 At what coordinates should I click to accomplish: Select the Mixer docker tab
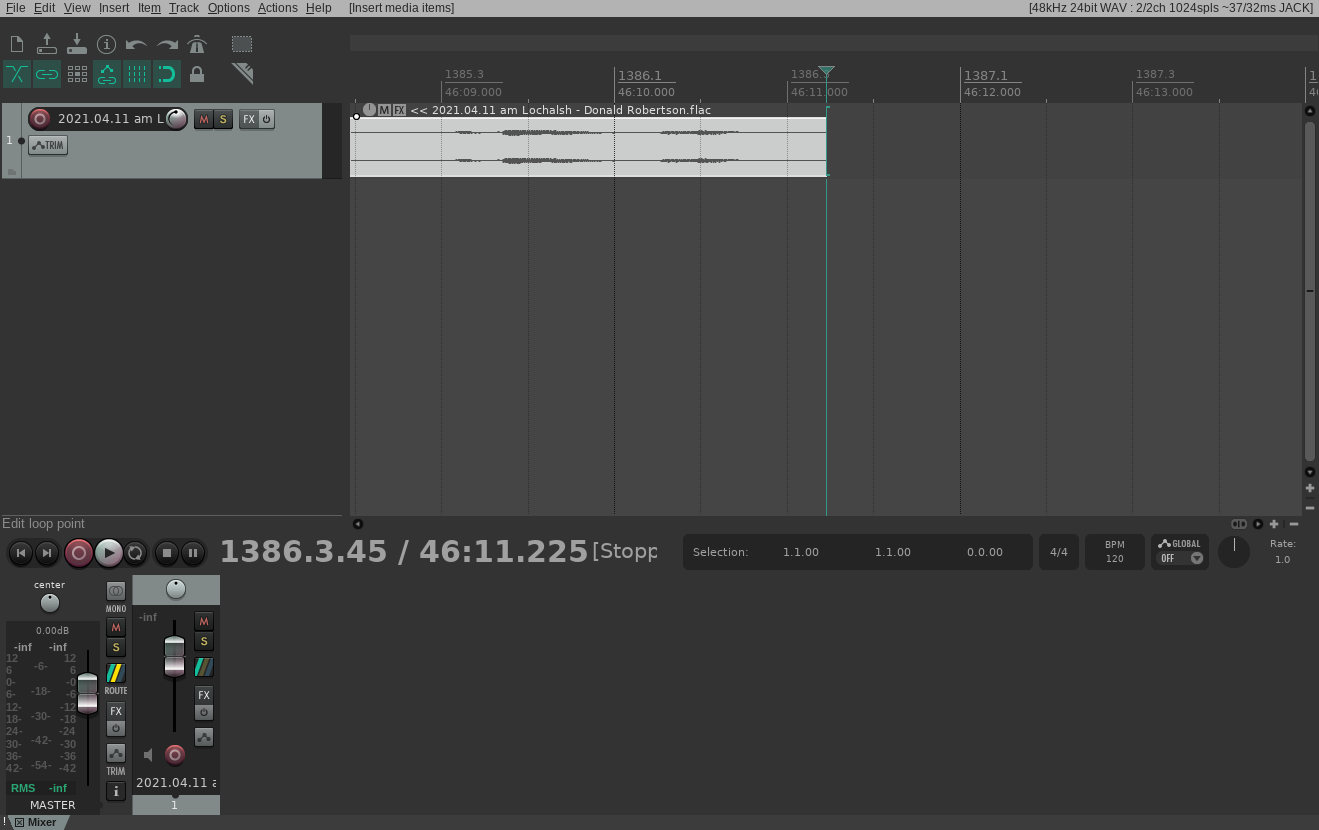click(36, 822)
